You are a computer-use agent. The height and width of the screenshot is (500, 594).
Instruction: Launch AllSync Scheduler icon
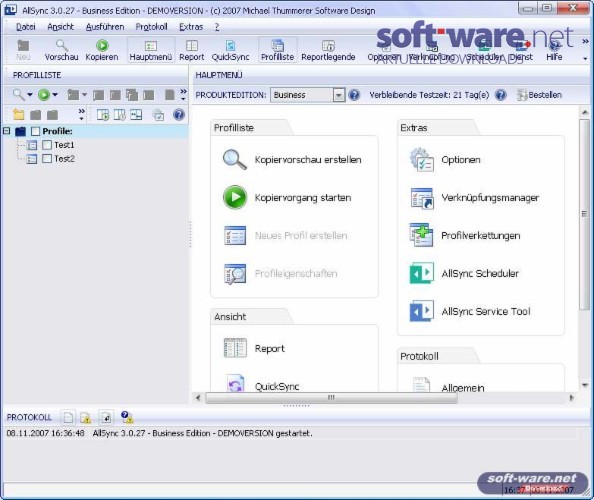[422, 273]
